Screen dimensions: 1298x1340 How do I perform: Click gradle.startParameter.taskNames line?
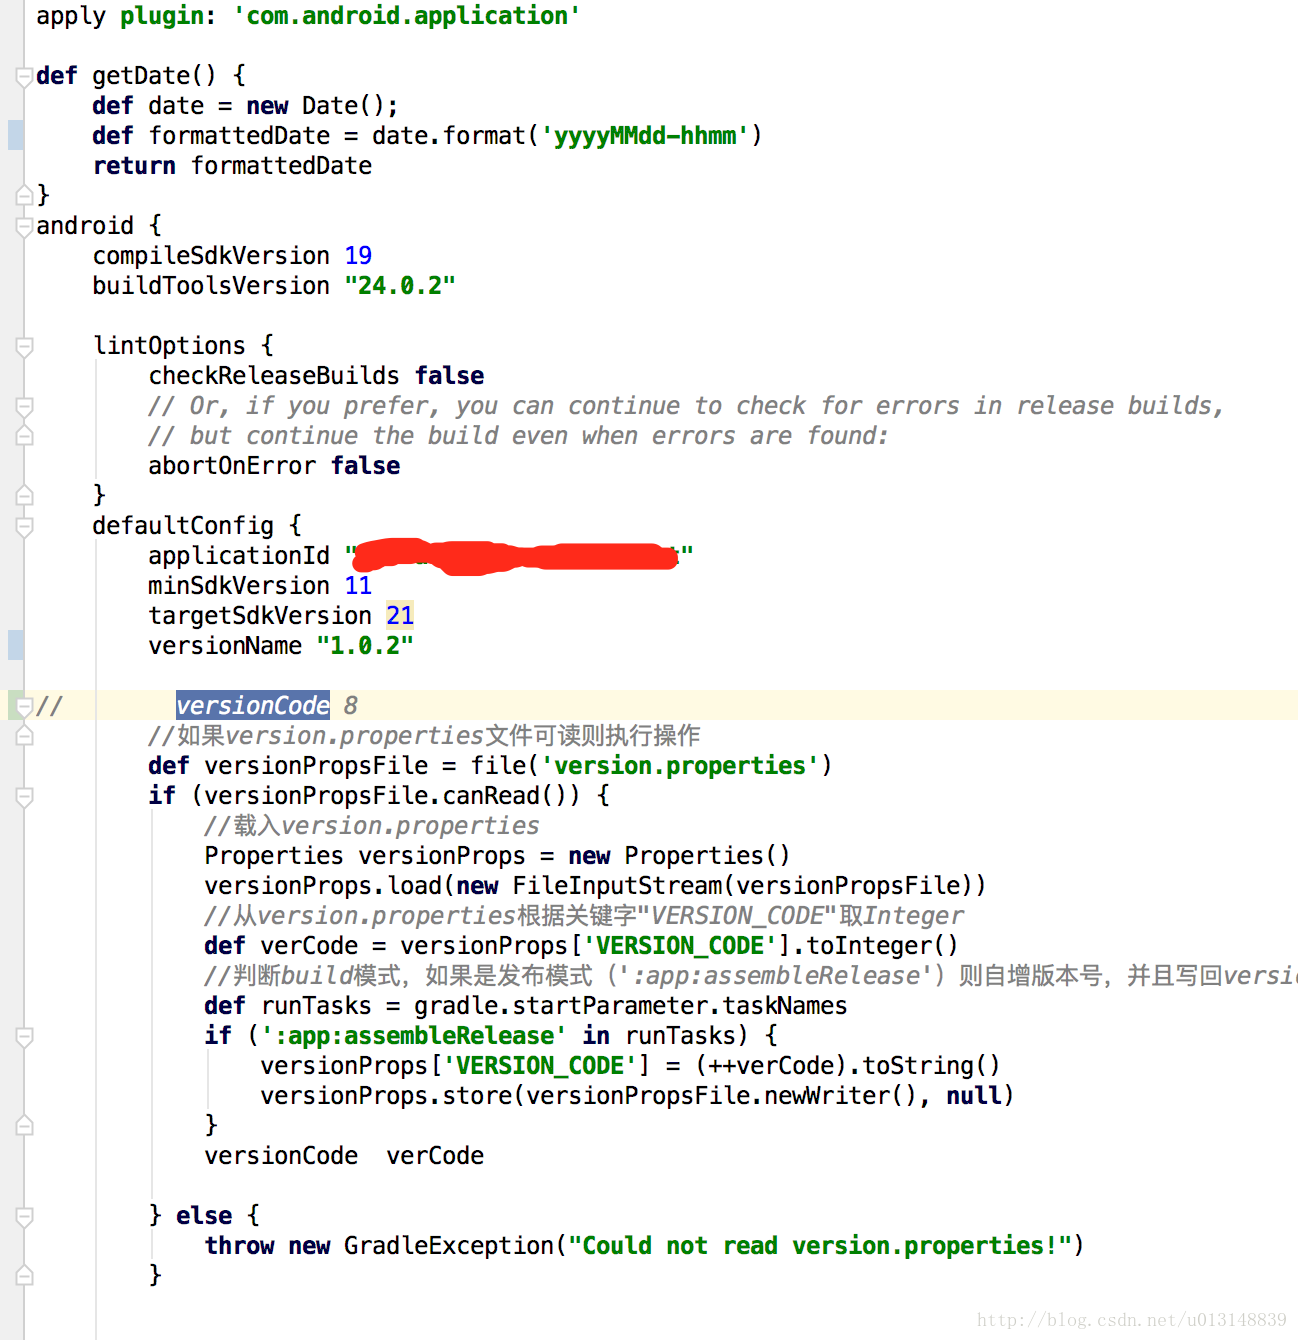pyautogui.click(x=526, y=1006)
